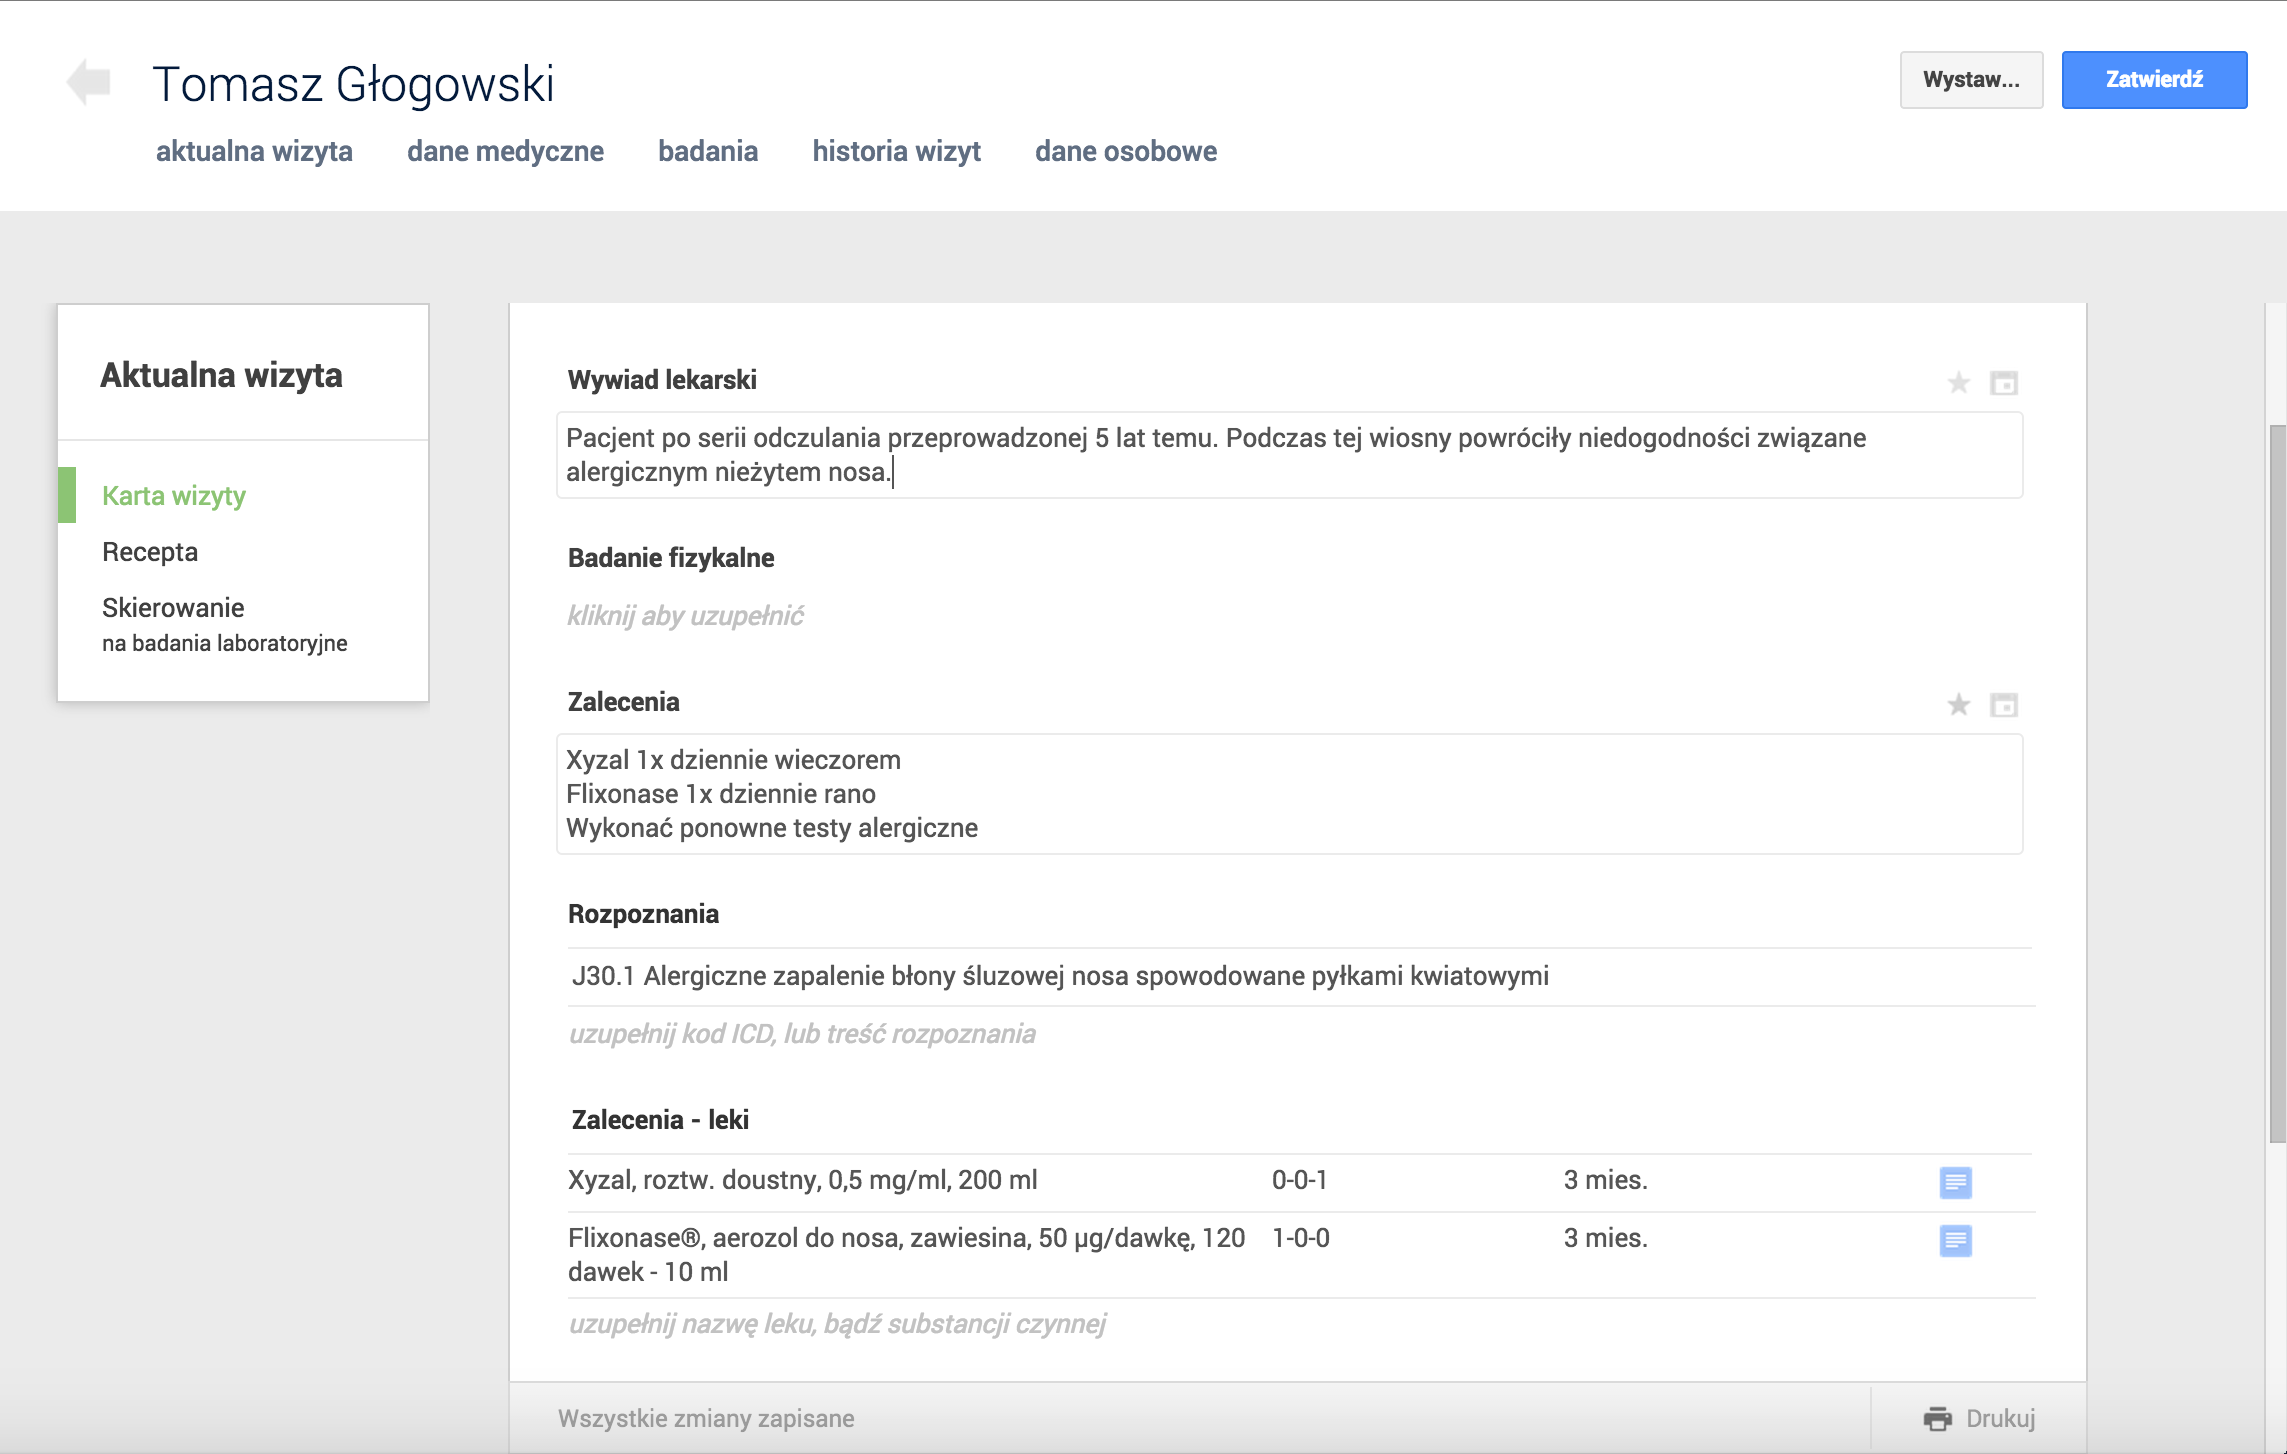Viewport: 2287px width, 1454px height.
Task: Open template icon for Wywiad lekarski
Action: [x=2003, y=383]
